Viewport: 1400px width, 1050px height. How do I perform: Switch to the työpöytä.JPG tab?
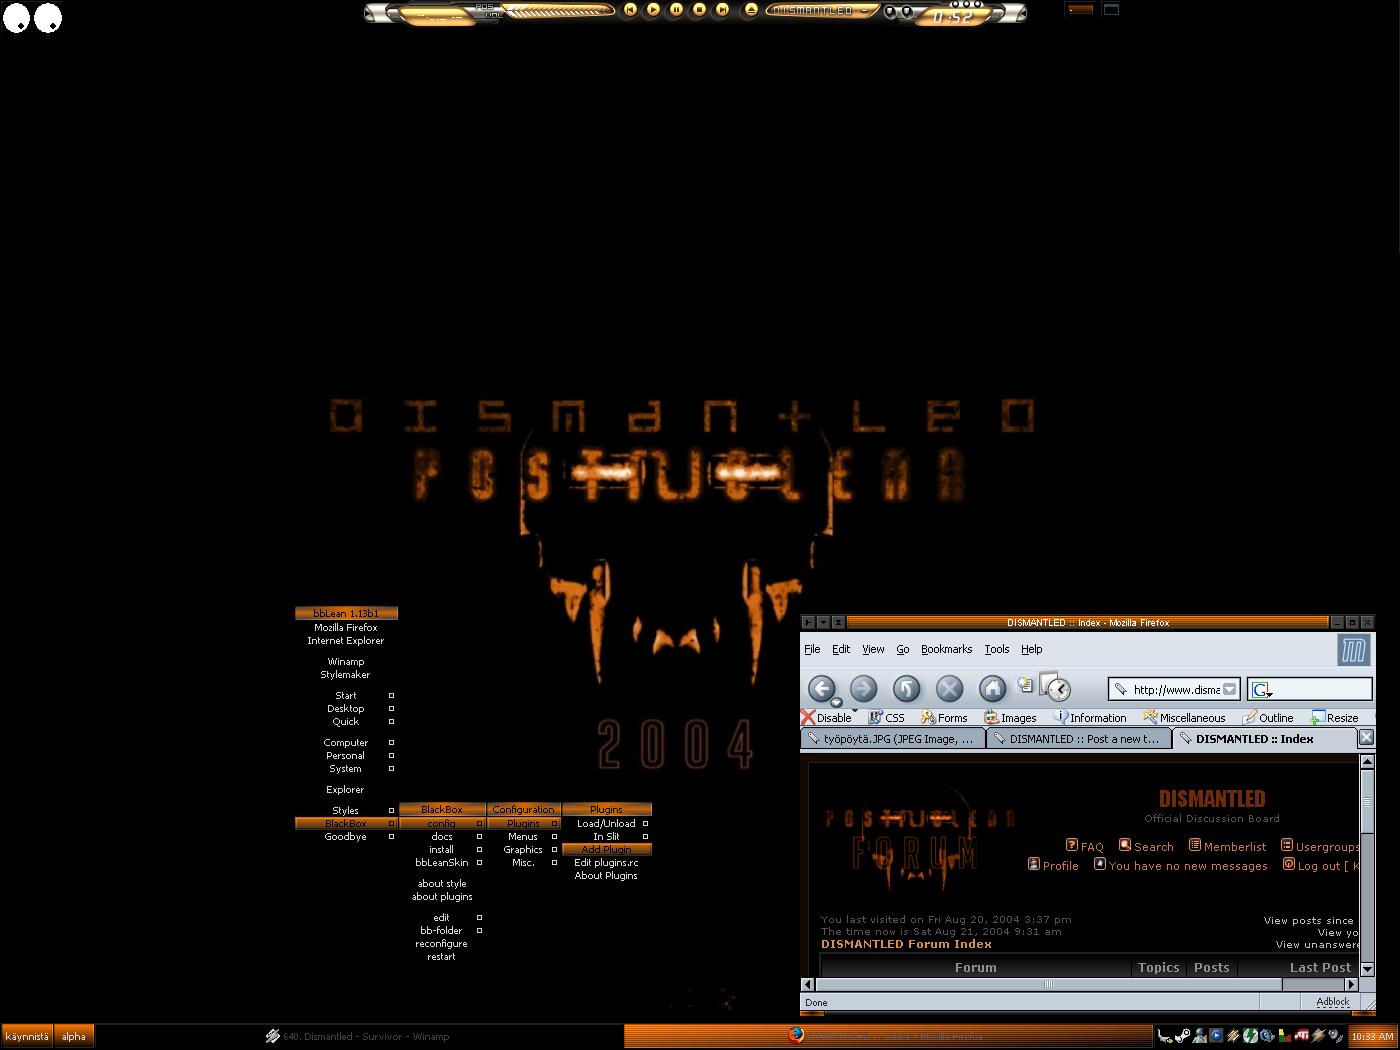click(x=893, y=739)
